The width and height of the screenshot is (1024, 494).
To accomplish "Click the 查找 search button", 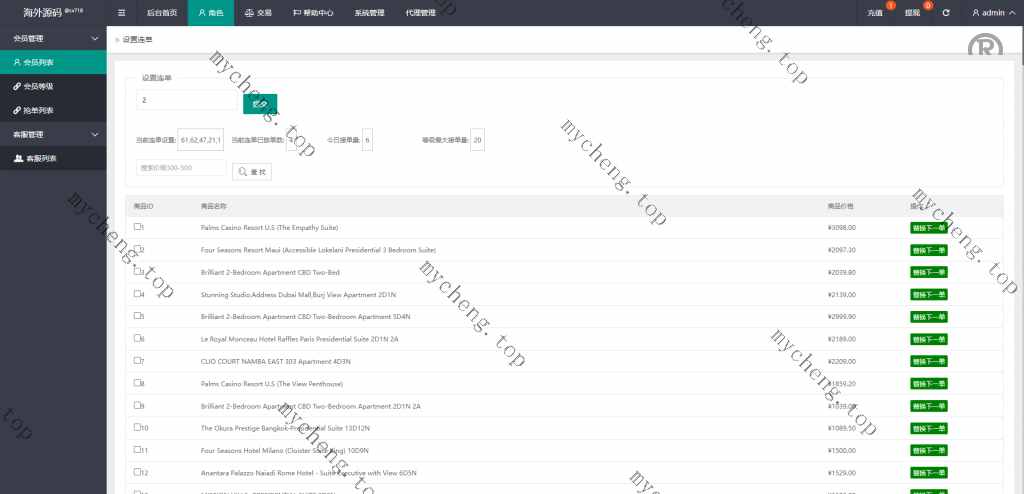I will coord(252,172).
